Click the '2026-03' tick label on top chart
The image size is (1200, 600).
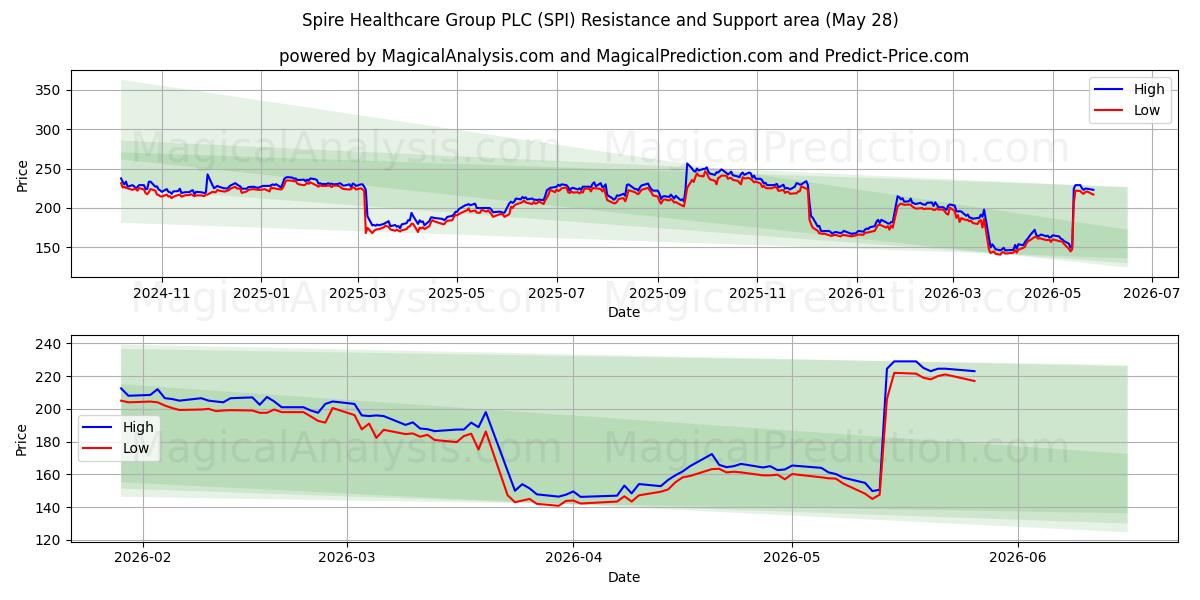coord(953,294)
